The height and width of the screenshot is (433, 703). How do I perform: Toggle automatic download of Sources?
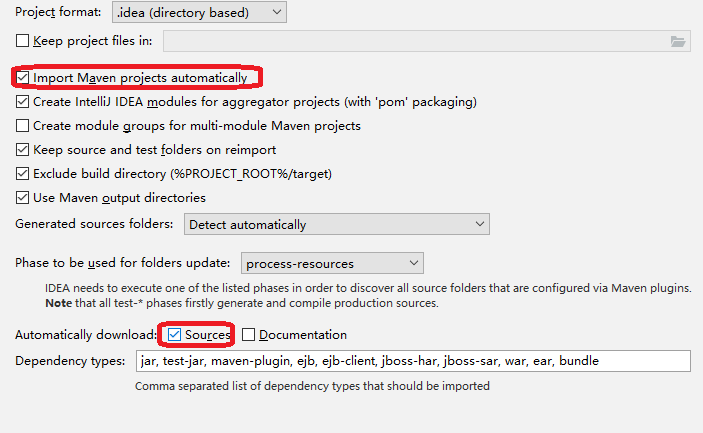[175, 335]
